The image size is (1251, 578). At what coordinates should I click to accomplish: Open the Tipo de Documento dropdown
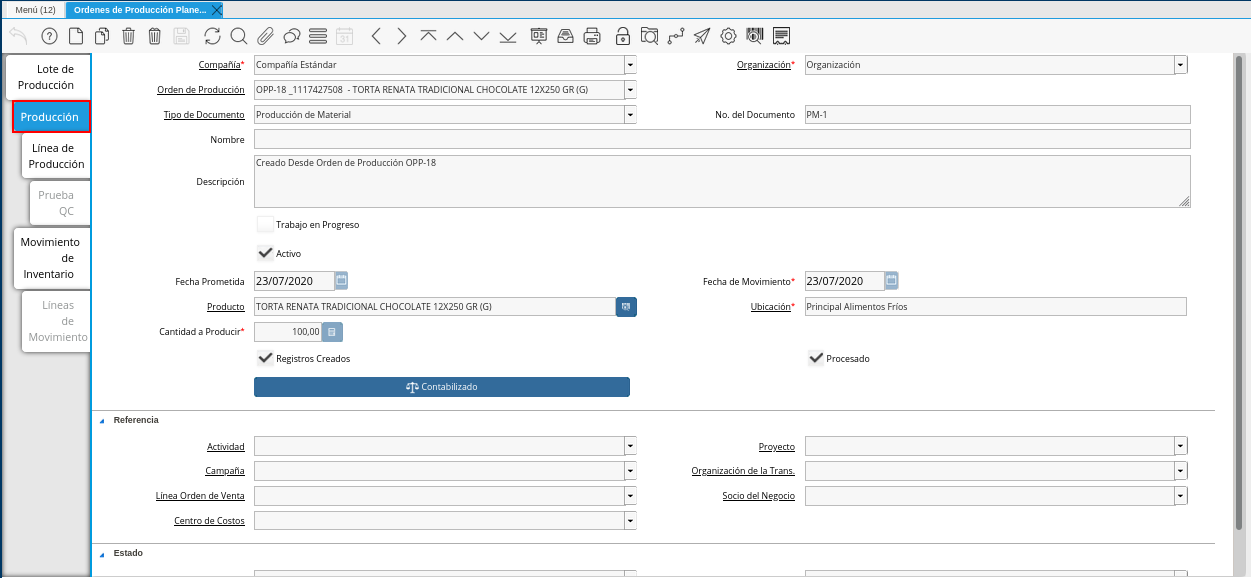[x=630, y=115]
